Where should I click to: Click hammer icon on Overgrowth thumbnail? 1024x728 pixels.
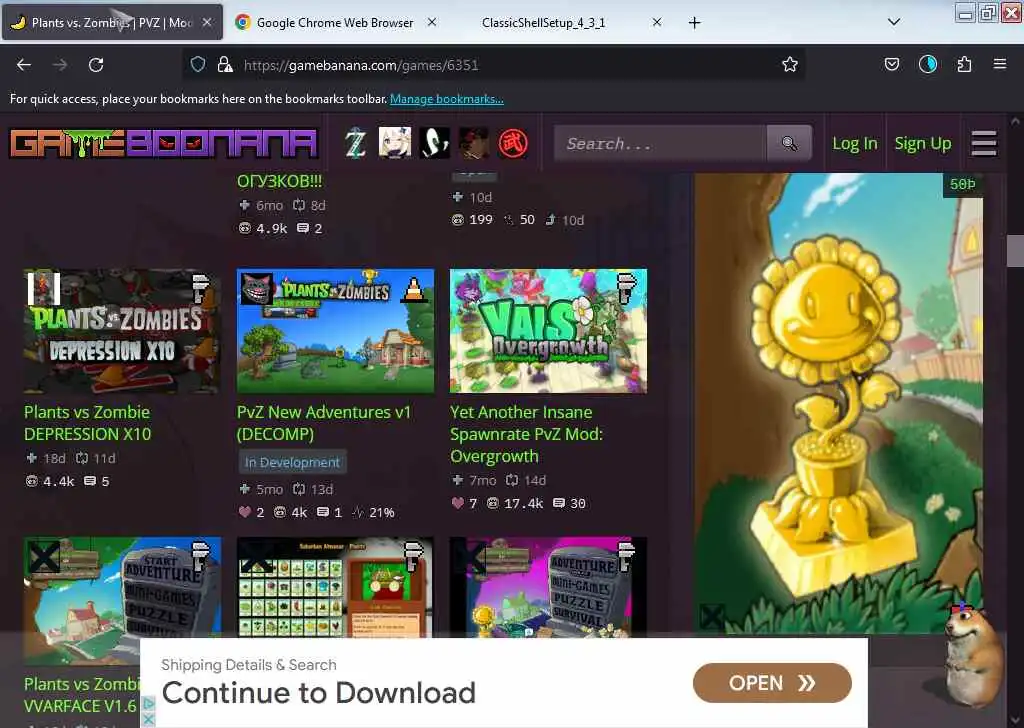(x=627, y=288)
